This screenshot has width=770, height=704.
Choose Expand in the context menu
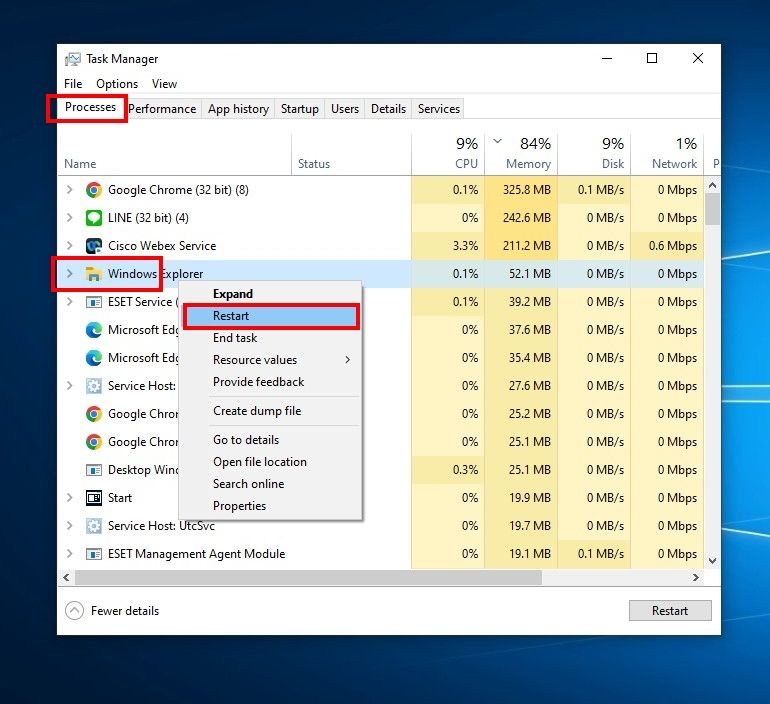271,294
